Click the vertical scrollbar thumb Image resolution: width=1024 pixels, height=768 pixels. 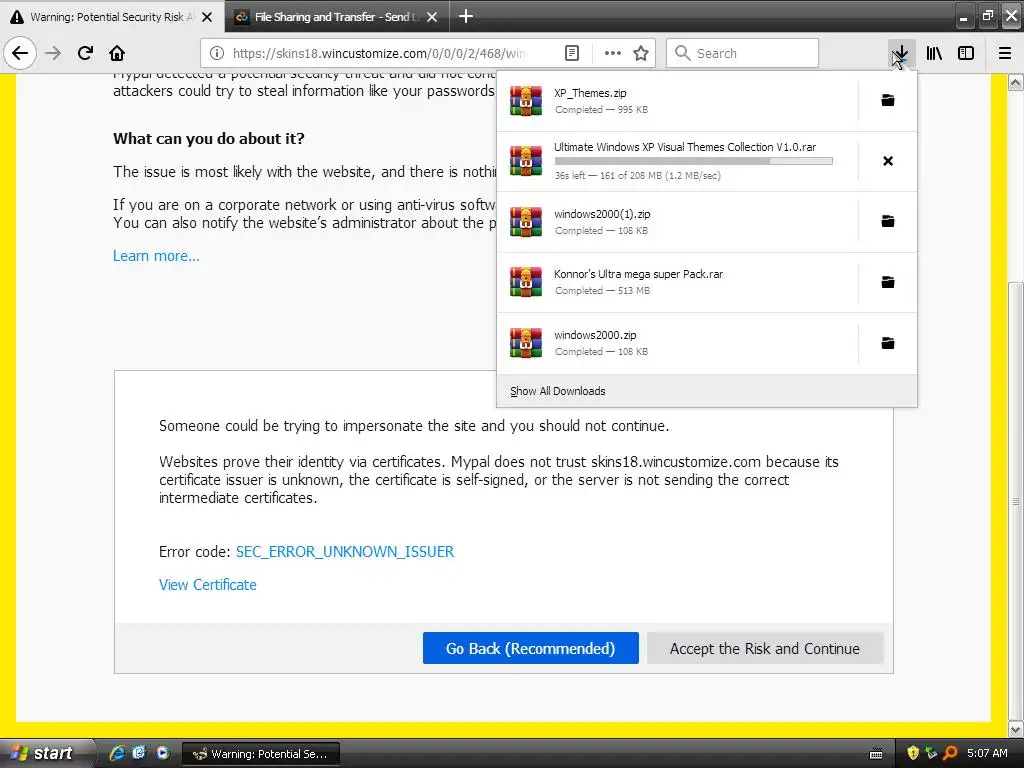(1016, 500)
